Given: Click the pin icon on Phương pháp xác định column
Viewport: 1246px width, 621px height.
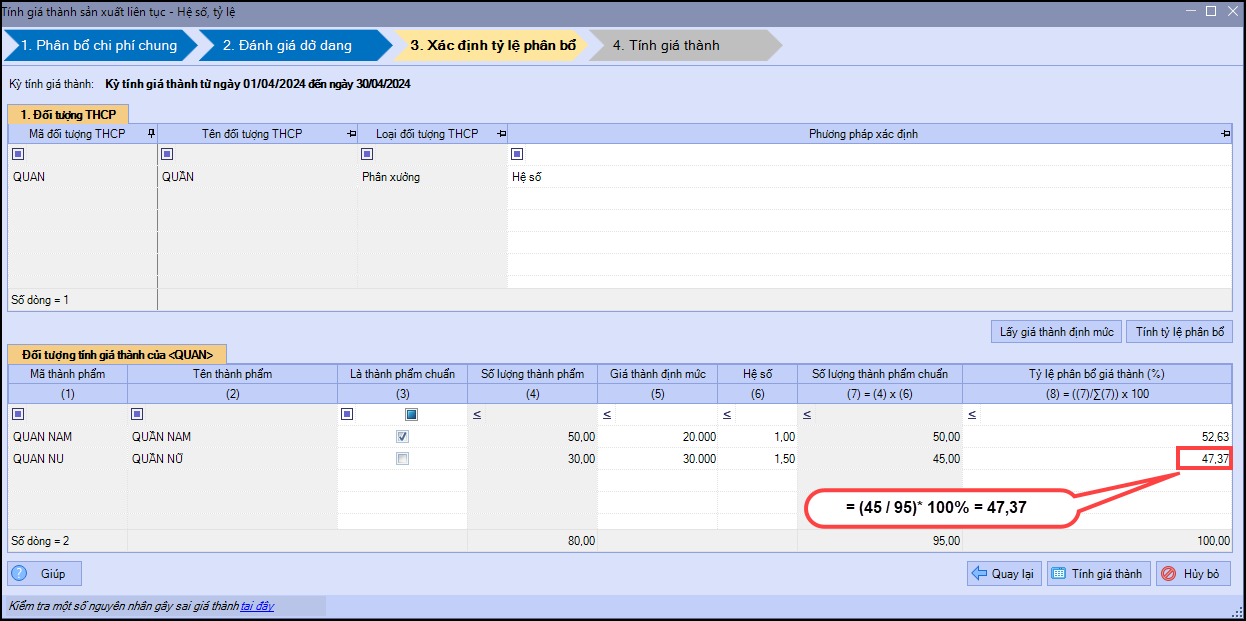Looking at the screenshot, I should (1225, 134).
